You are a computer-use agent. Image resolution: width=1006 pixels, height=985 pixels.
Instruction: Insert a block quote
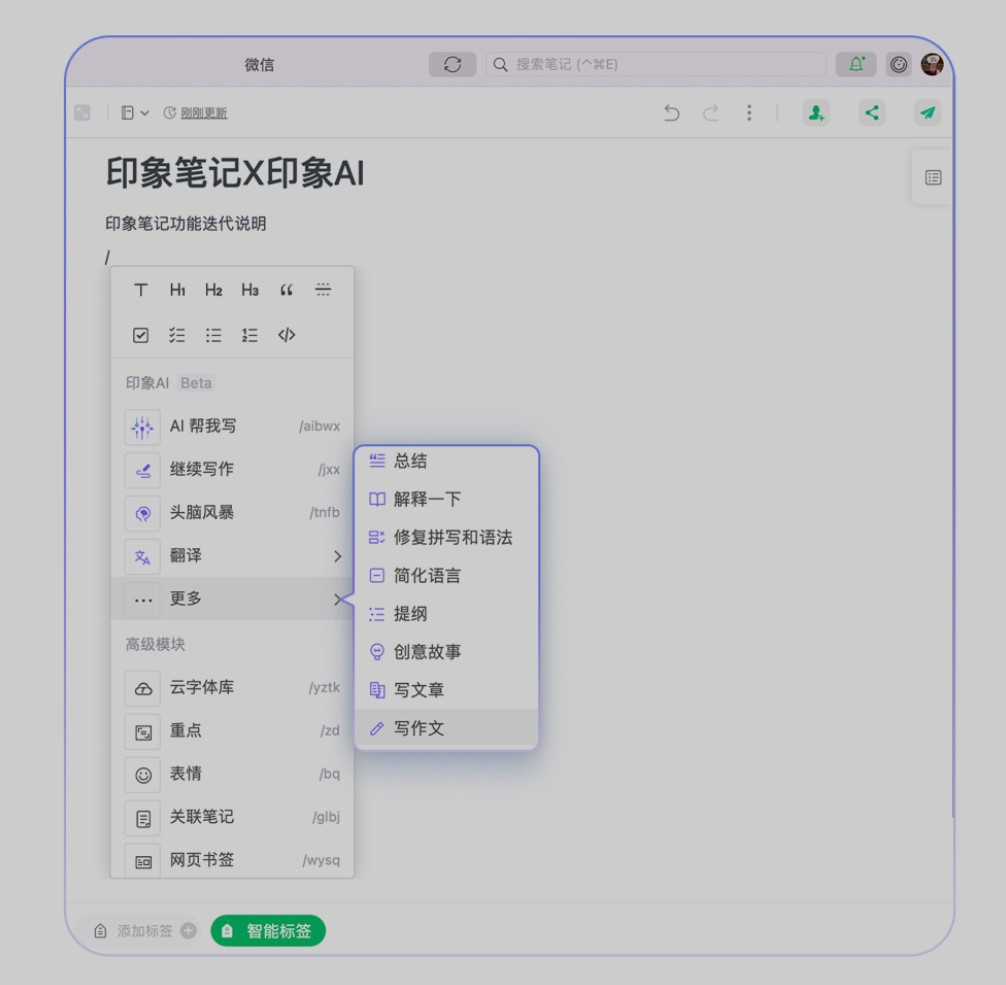point(286,290)
